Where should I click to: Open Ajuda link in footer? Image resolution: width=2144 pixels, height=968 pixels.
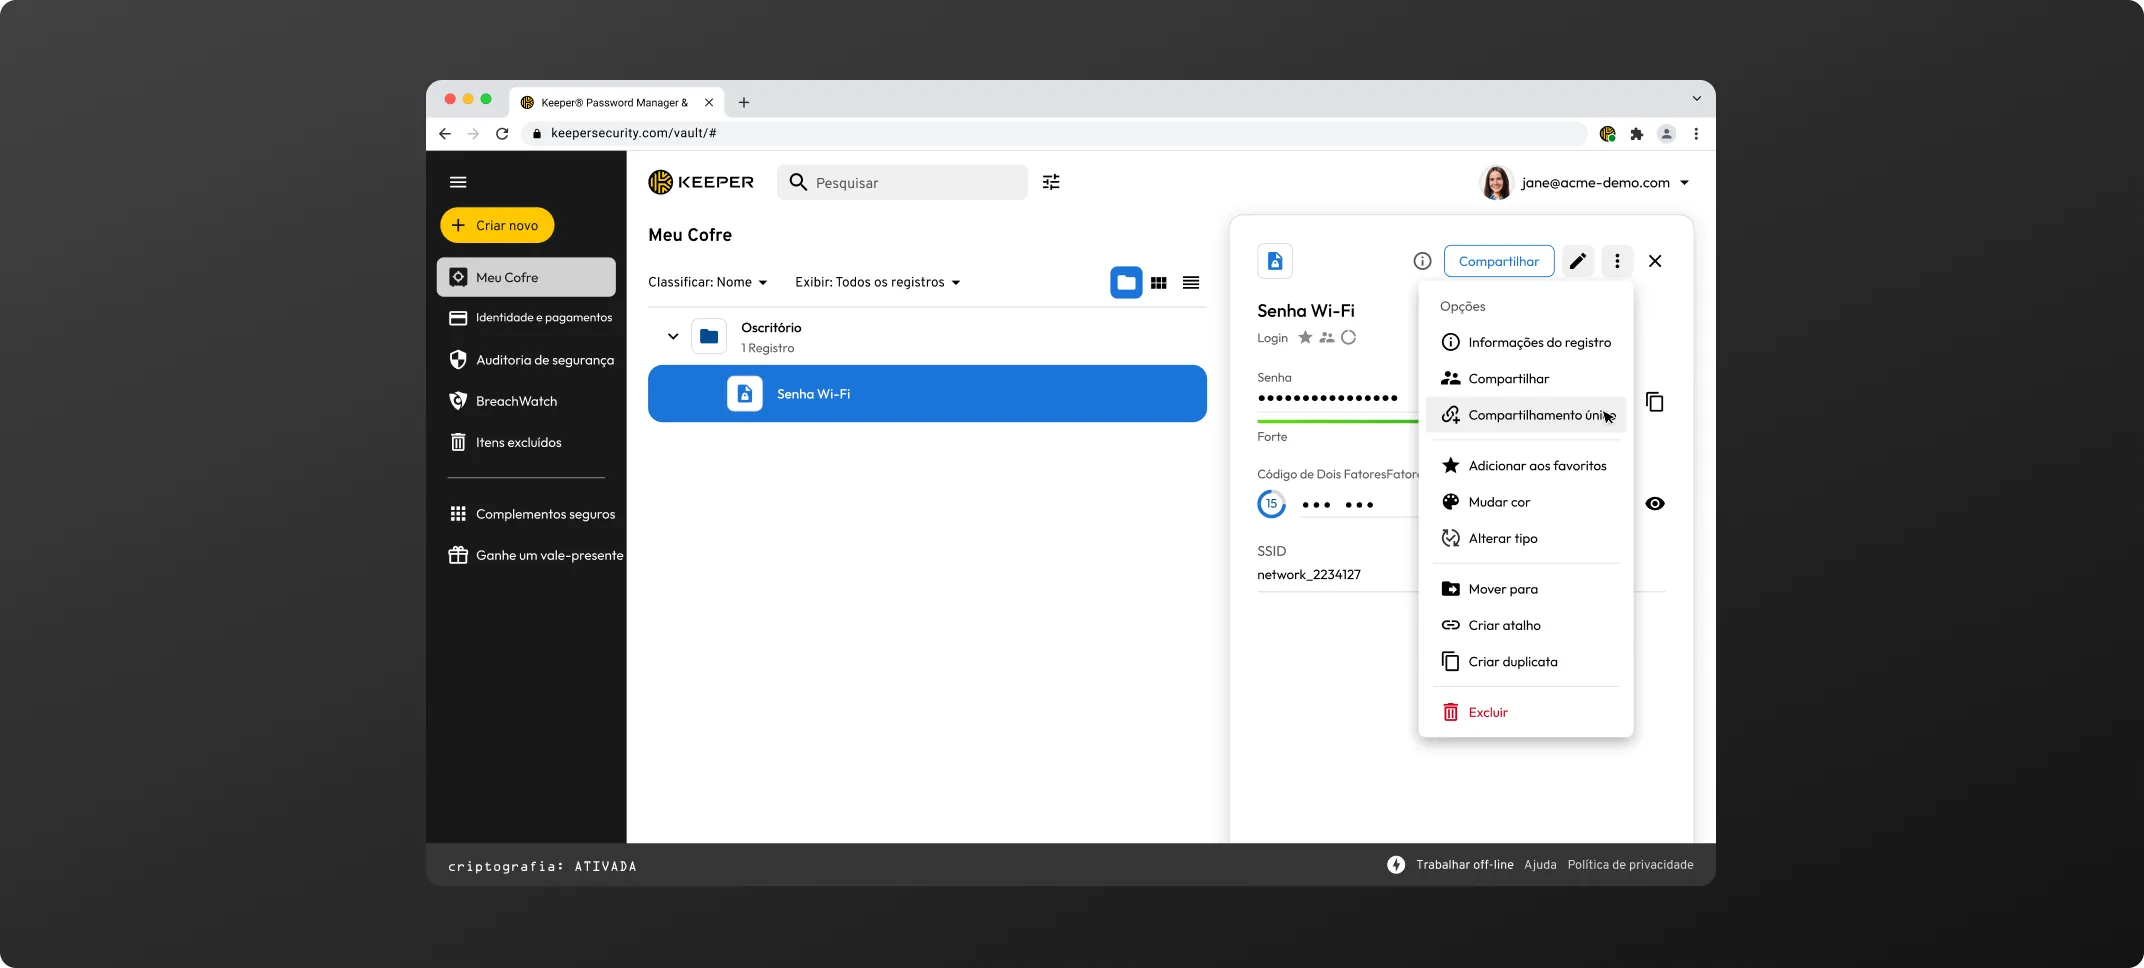[x=1540, y=865]
